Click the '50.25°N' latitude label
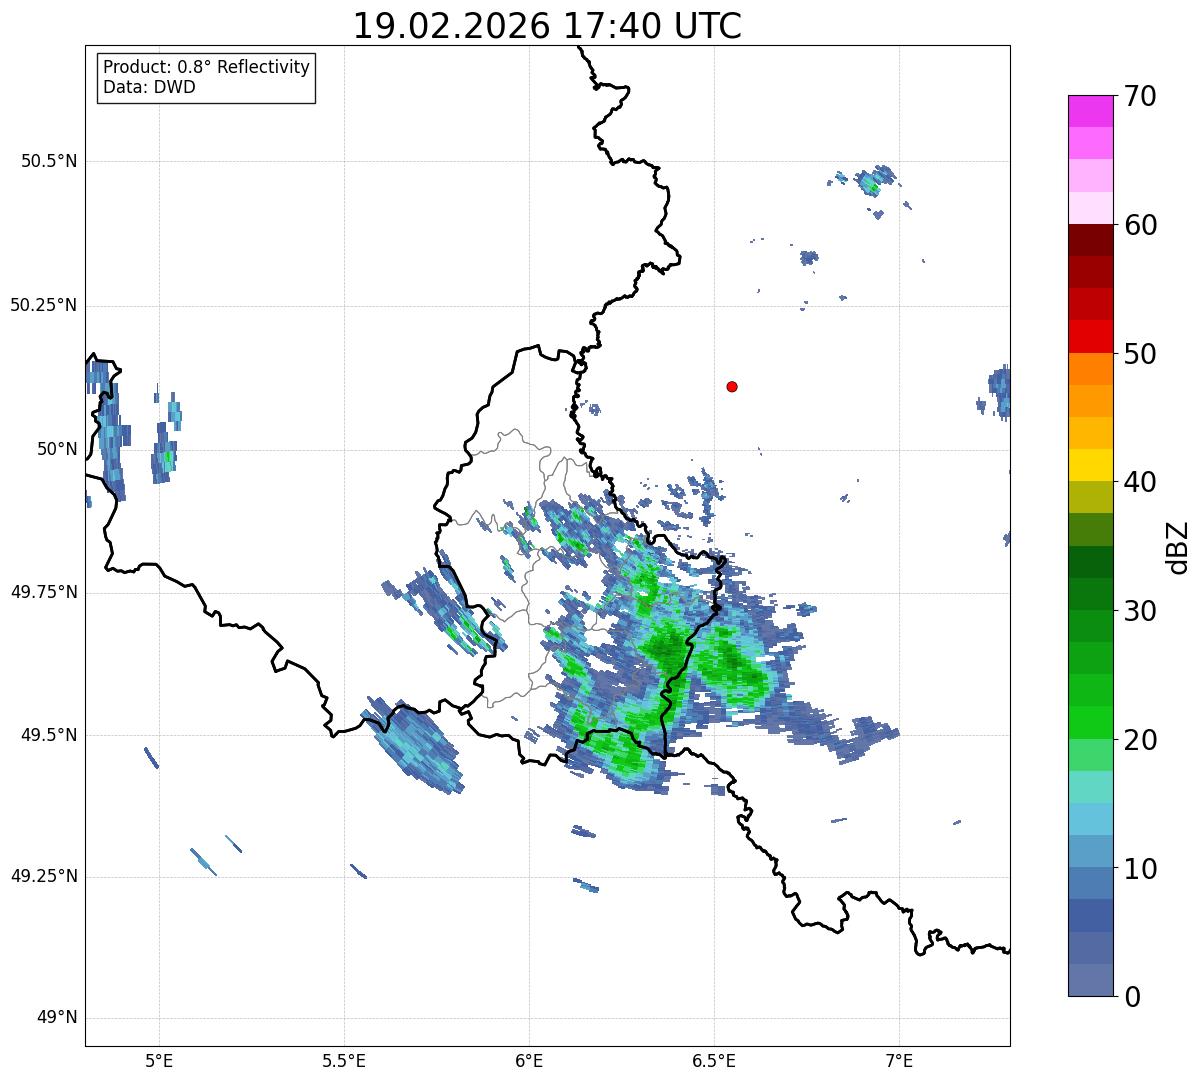This screenshot has height=1081, width=1202. coord(43,305)
